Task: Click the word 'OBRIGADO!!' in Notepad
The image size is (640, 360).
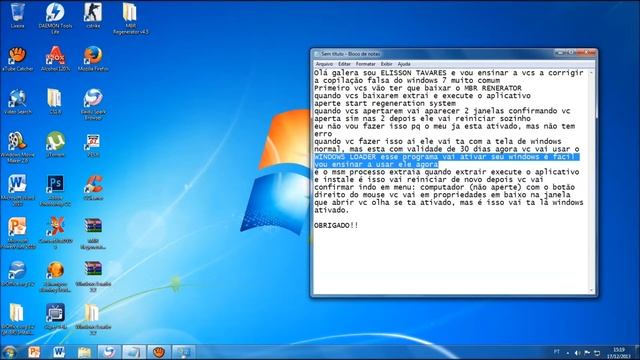Action: click(336, 225)
